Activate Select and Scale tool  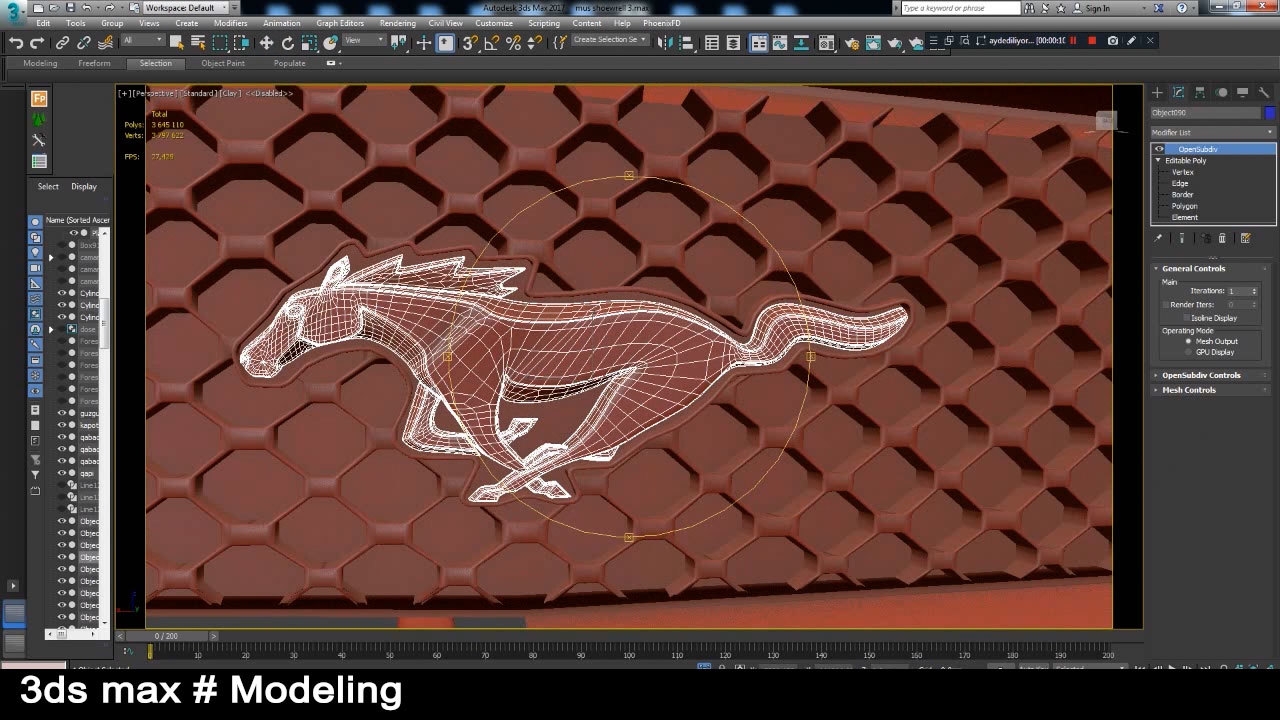(x=309, y=43)
